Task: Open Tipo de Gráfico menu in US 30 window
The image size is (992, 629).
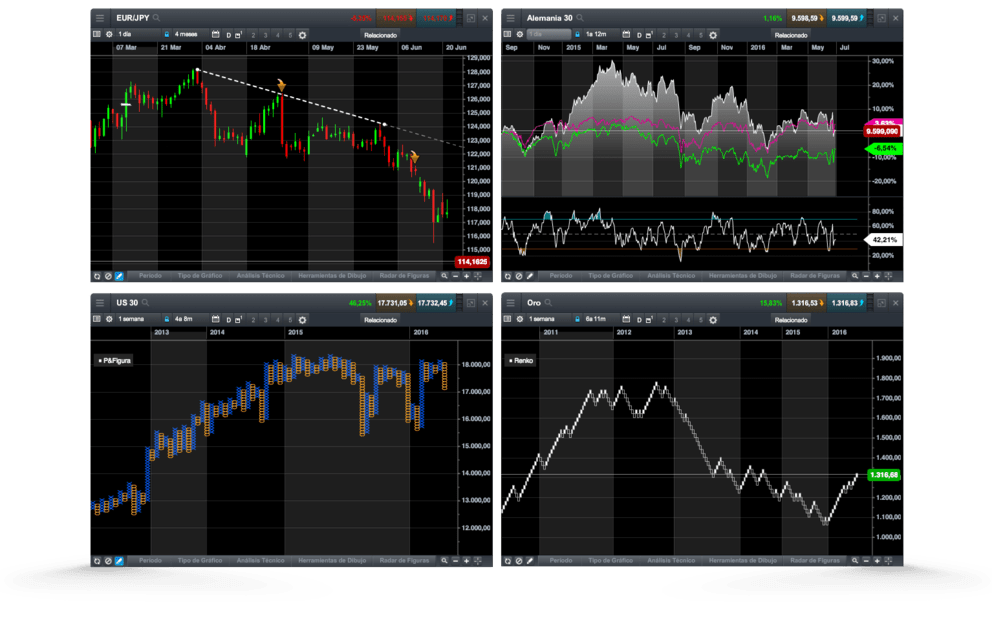Action: 200,561
